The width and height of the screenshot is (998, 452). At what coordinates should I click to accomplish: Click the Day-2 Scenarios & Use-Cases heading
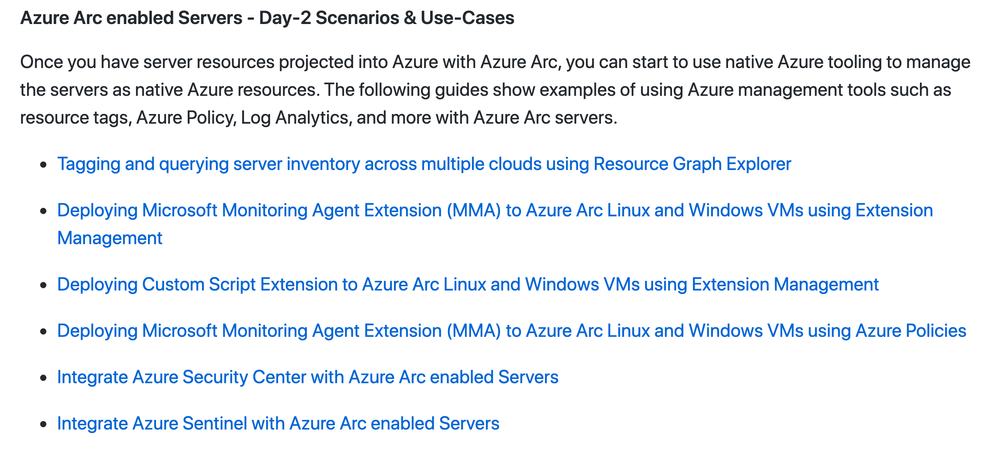[267, 18]
